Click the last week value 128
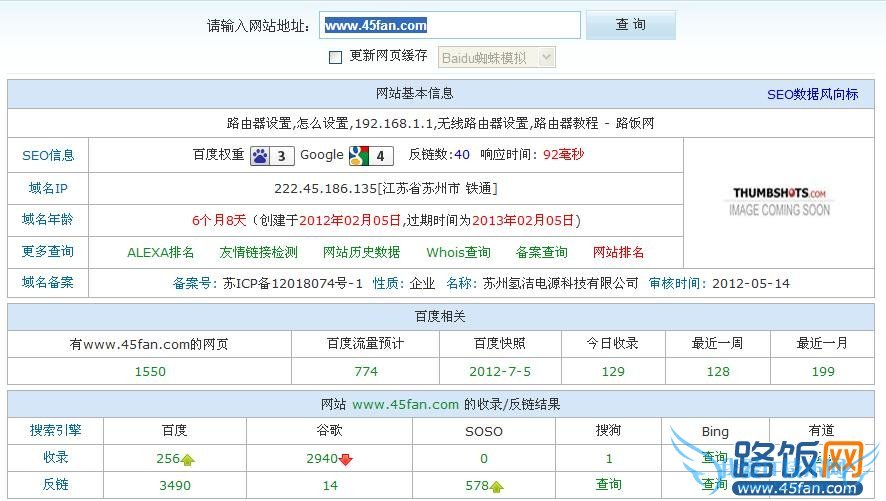The image size is (886, 501). click(718, 372)
